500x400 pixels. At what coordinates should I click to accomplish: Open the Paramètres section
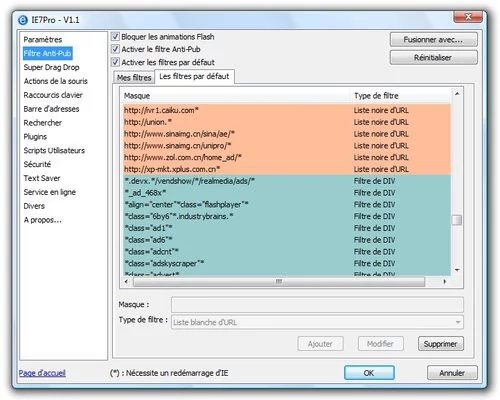pyautogui.click(x=43, y=40)
